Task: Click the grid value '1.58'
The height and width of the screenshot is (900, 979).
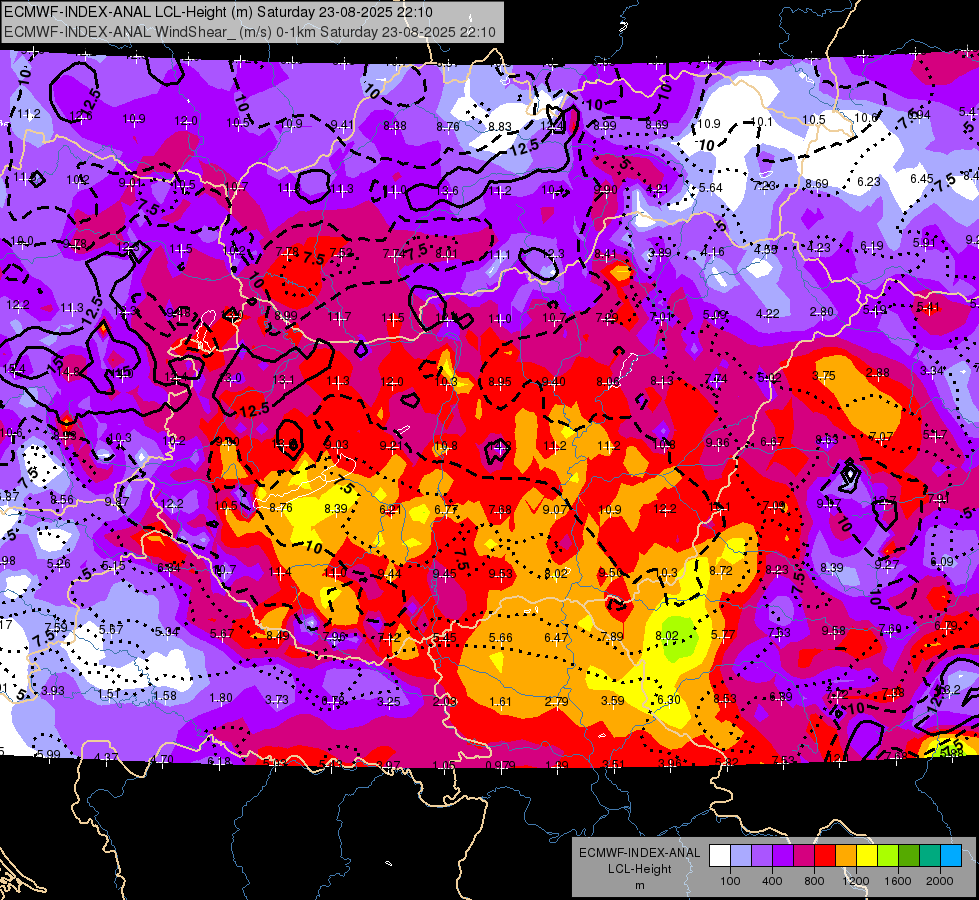Action: point(165,696)
